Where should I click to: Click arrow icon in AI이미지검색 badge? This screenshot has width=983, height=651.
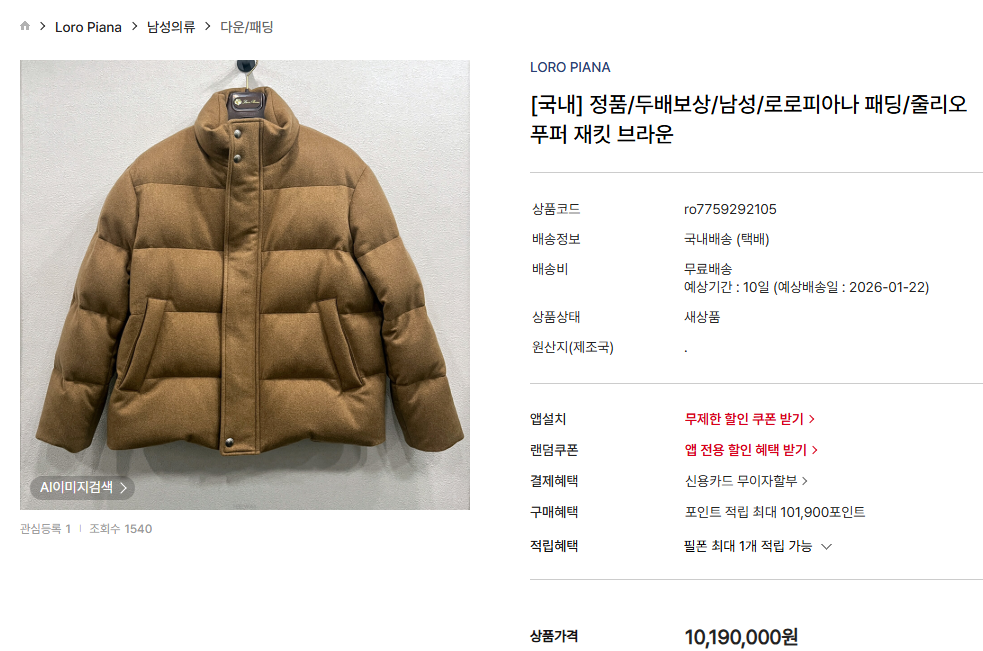(x=124, y=488)
